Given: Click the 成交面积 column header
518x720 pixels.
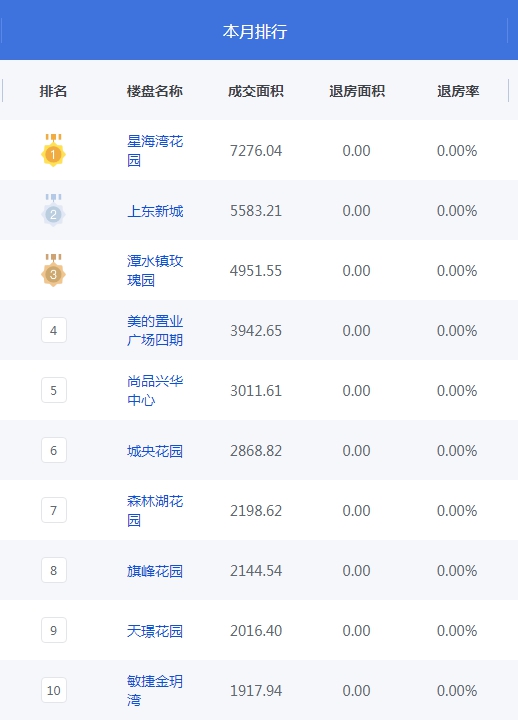Looking at the screenshot, I should coord(256,91).
